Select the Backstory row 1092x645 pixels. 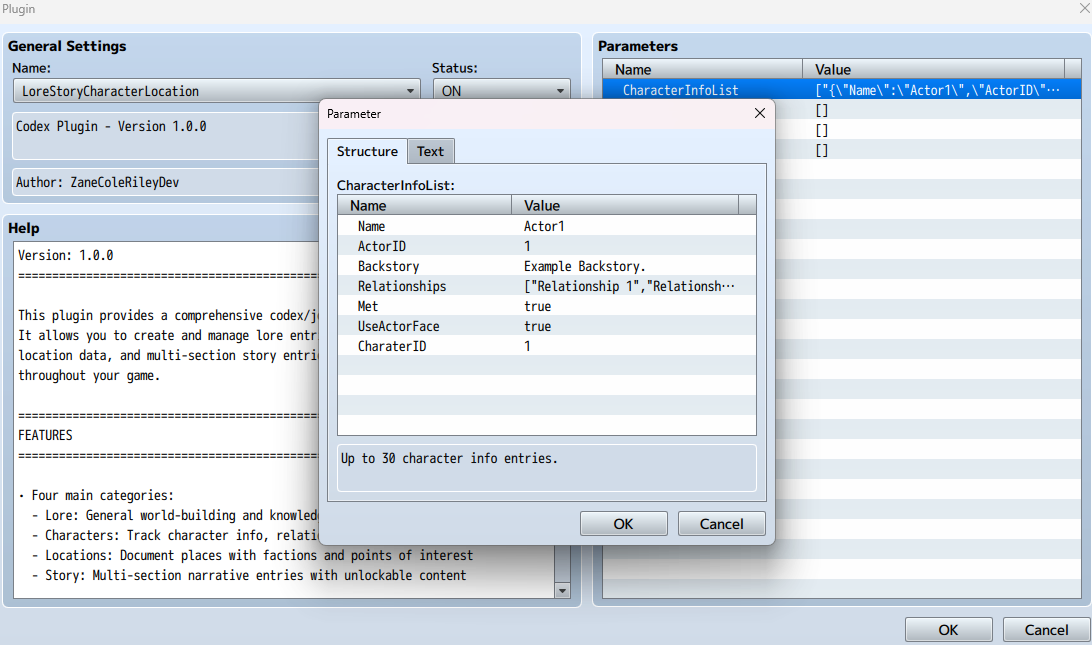[547, 266]
